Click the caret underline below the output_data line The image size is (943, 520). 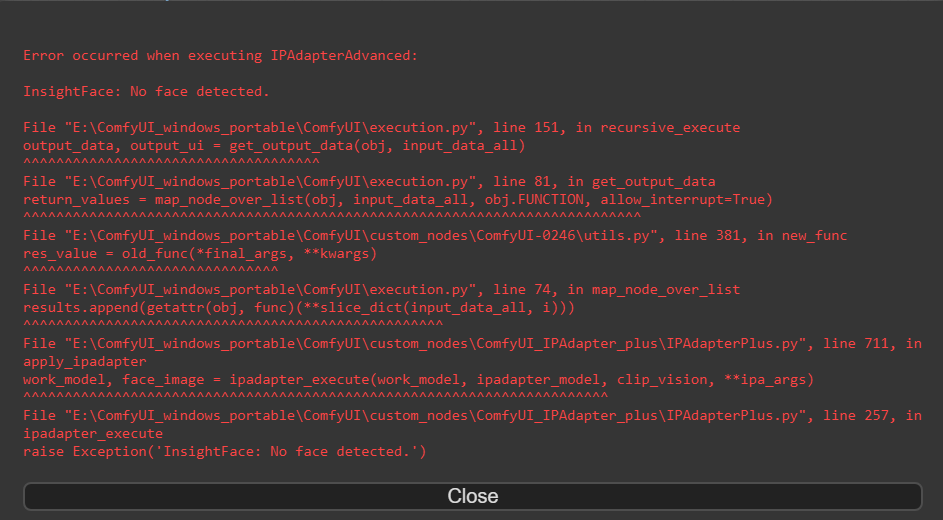pos(170,161)
